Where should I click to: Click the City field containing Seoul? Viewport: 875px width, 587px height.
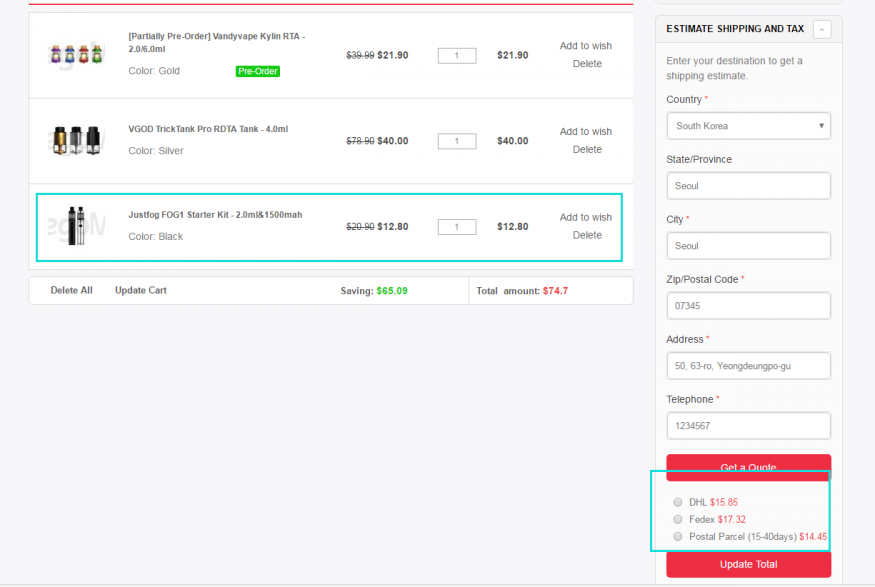point(748,246)
